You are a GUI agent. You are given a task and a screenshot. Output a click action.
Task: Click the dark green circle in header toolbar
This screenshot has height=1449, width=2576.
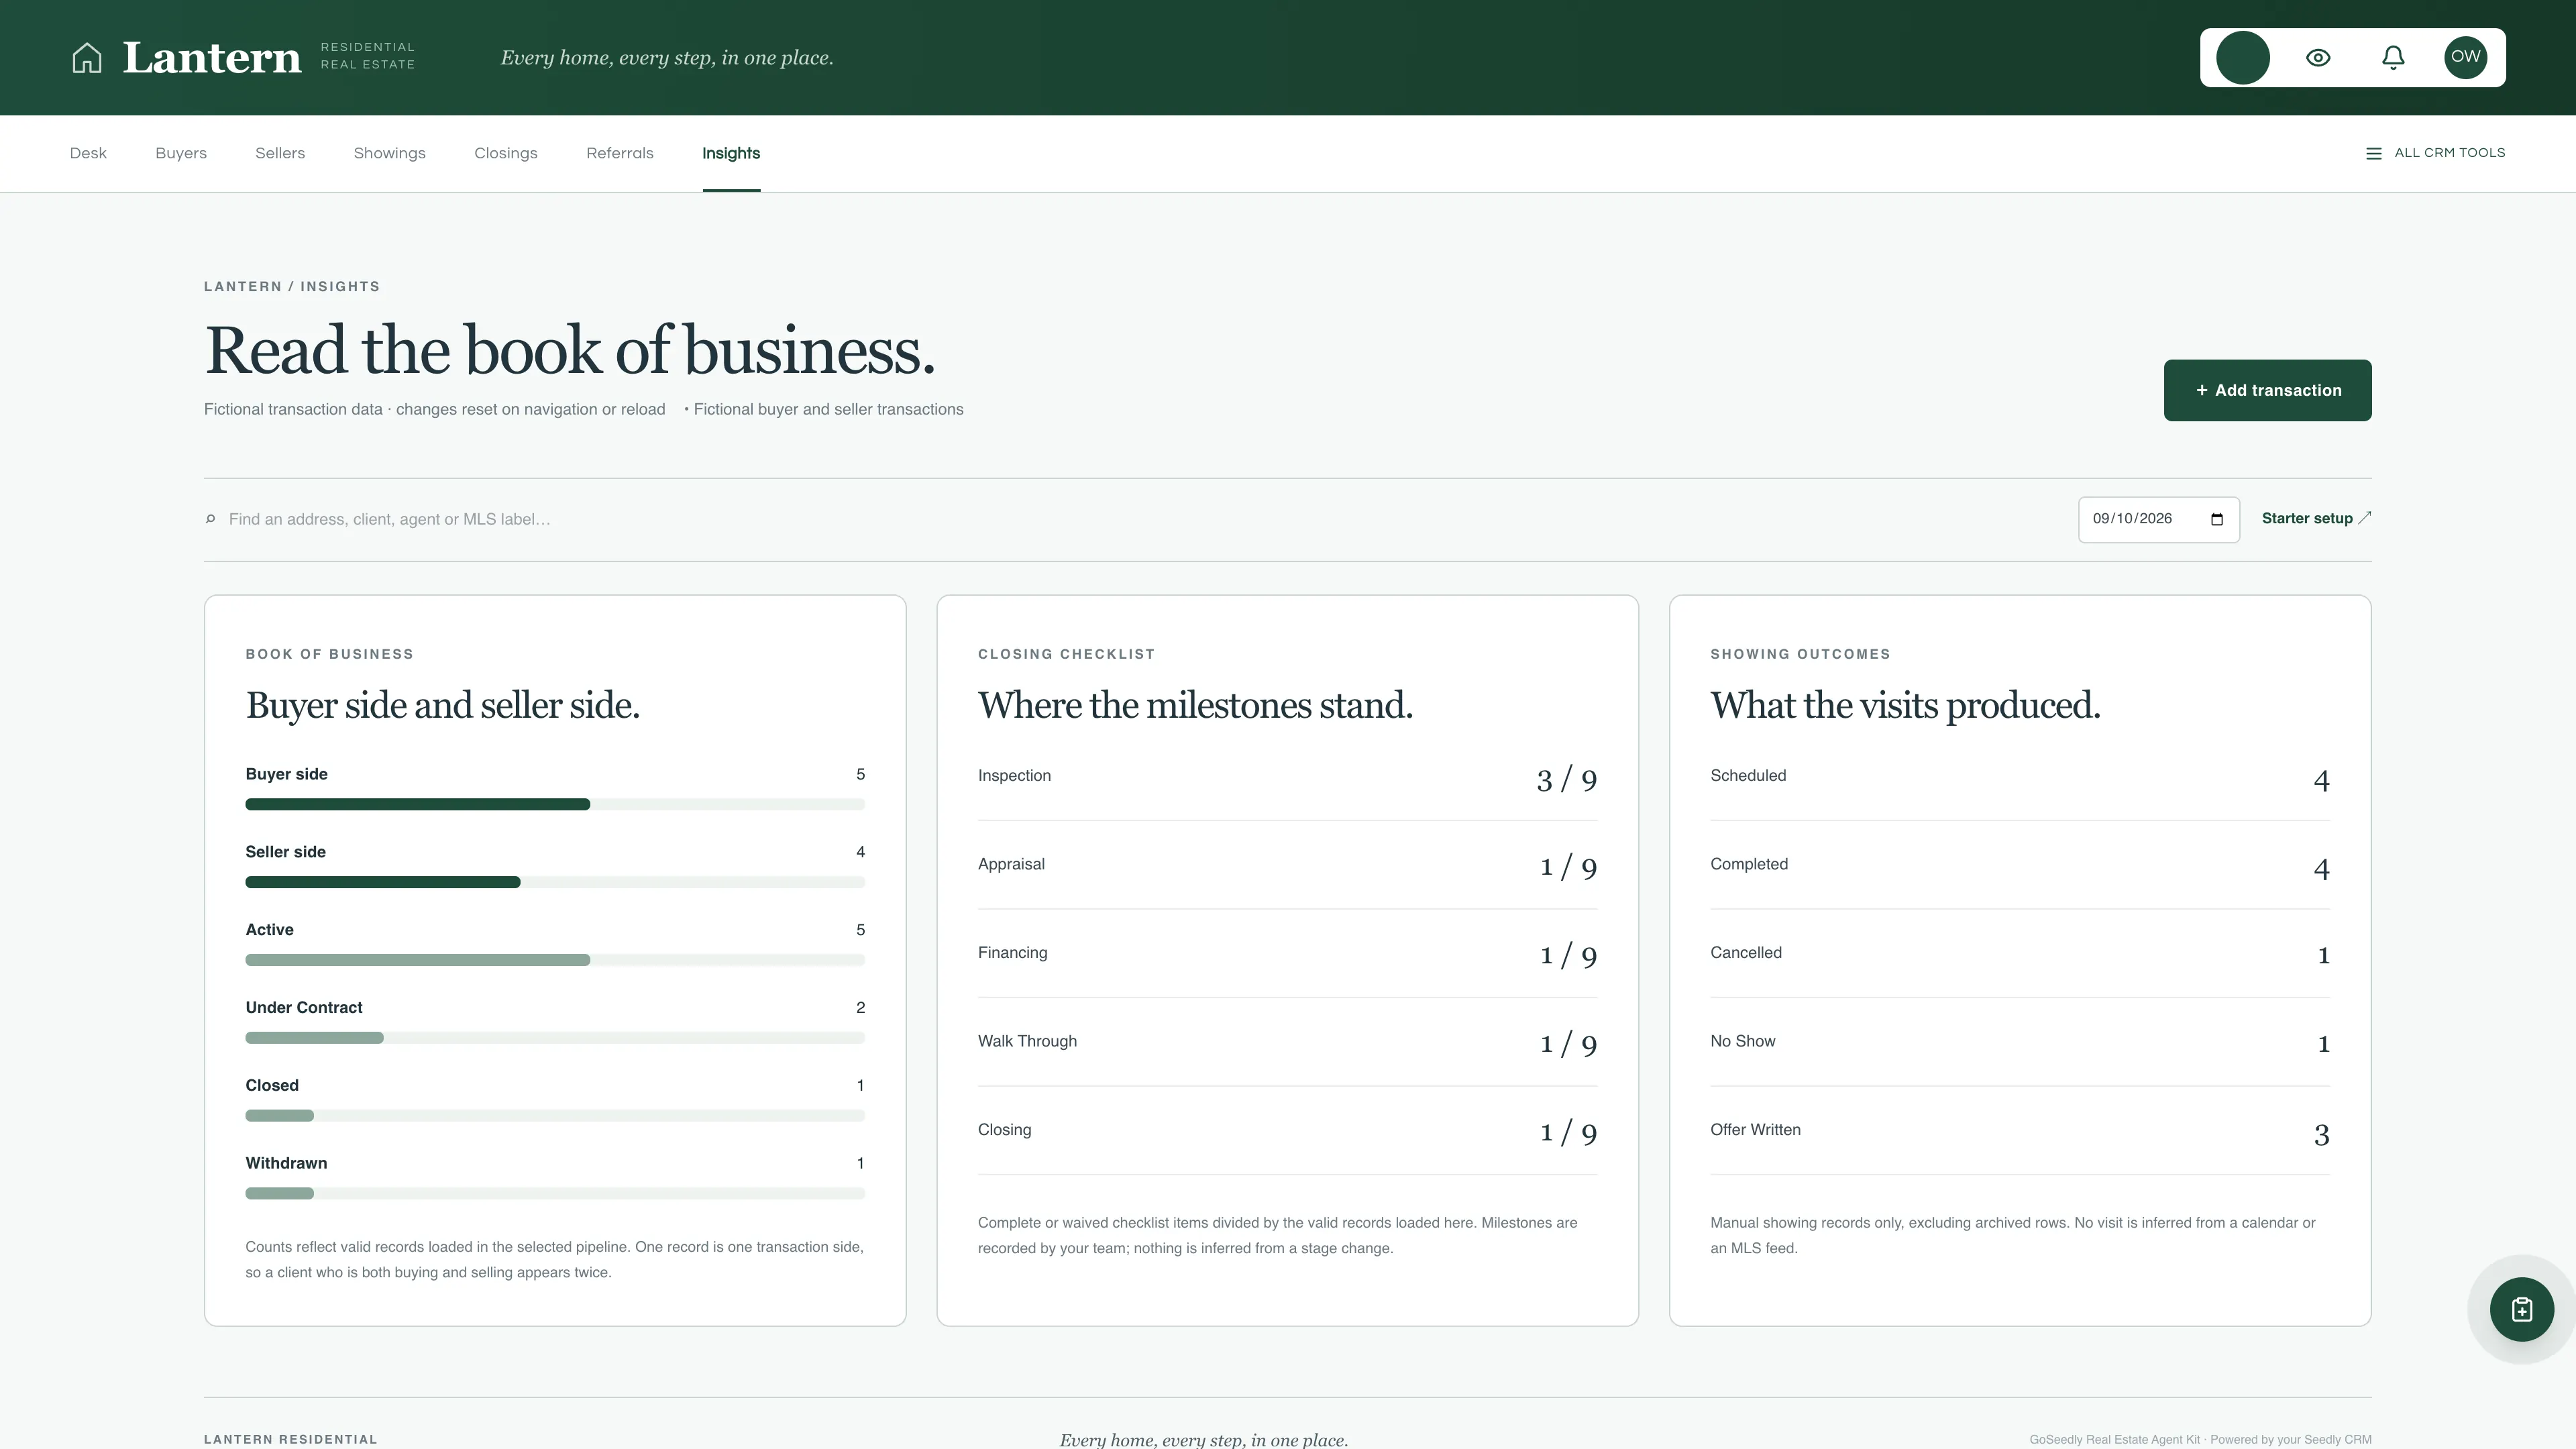(2243, 58)
